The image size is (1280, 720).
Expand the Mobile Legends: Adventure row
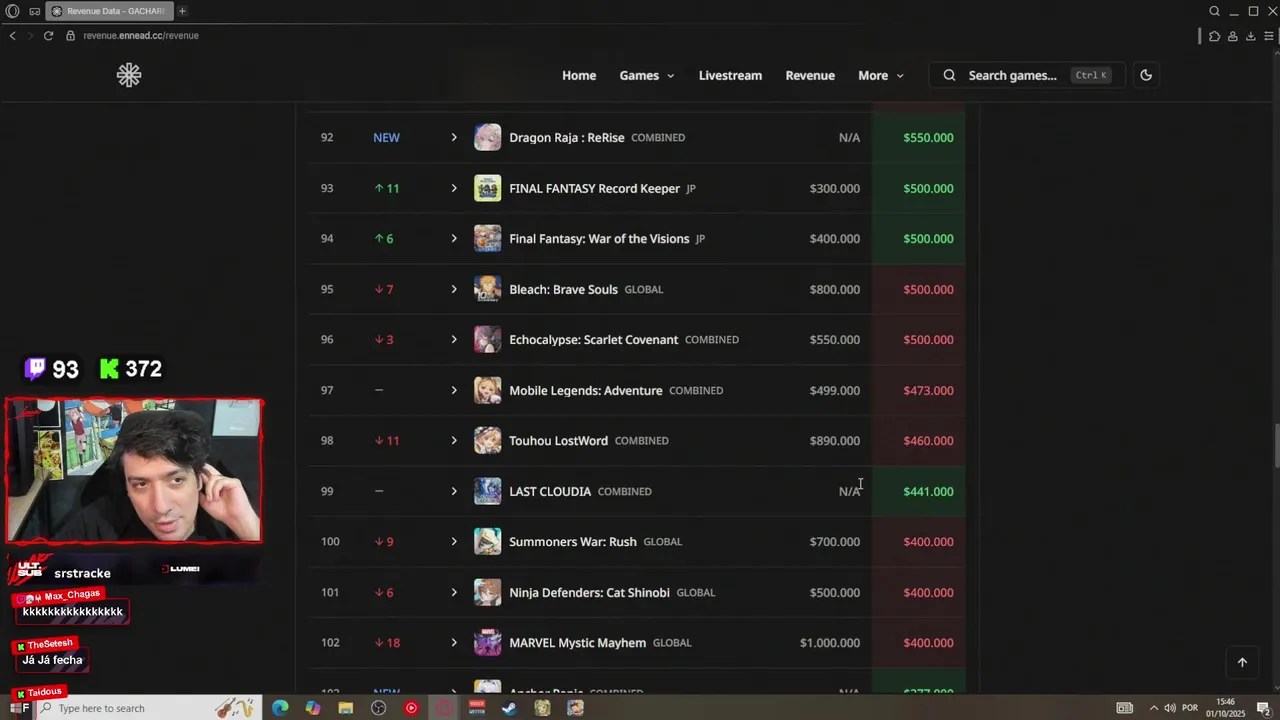point(454,390)
